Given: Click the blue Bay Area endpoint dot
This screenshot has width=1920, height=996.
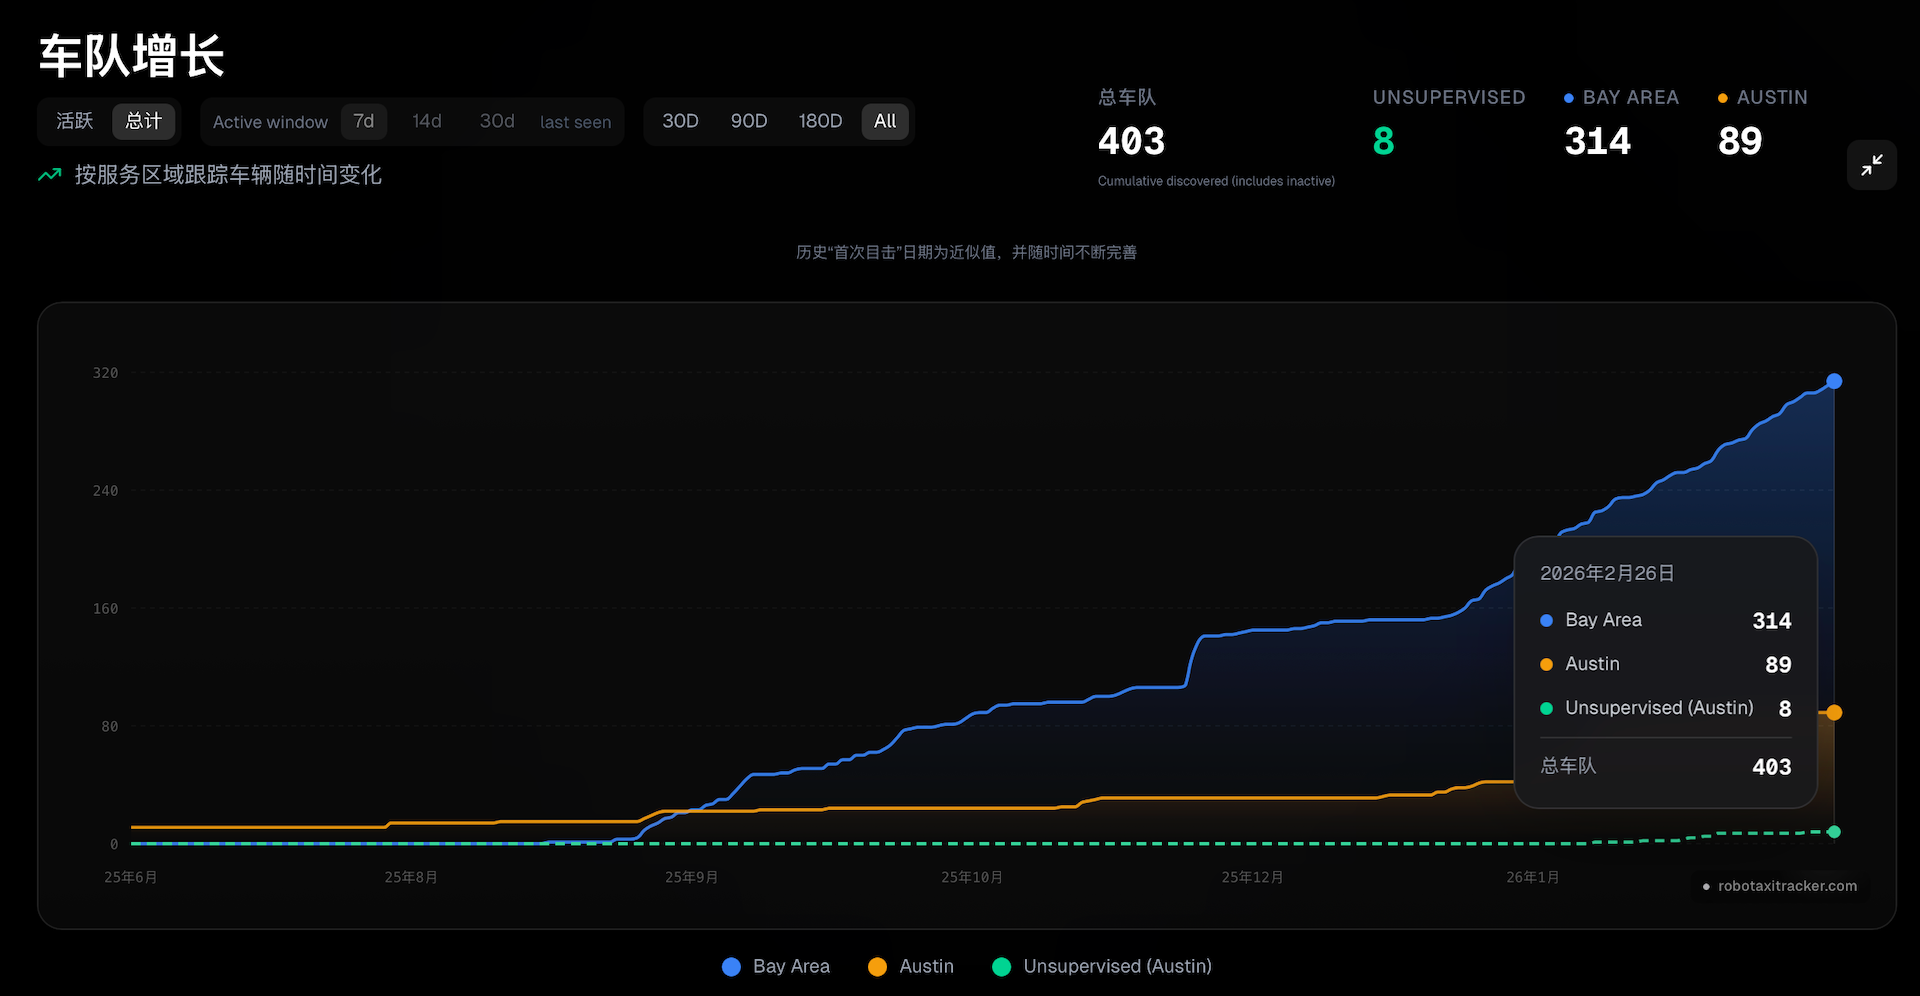Looking at the screenshot, I should pyautogui.click(x=1834, y=381).
